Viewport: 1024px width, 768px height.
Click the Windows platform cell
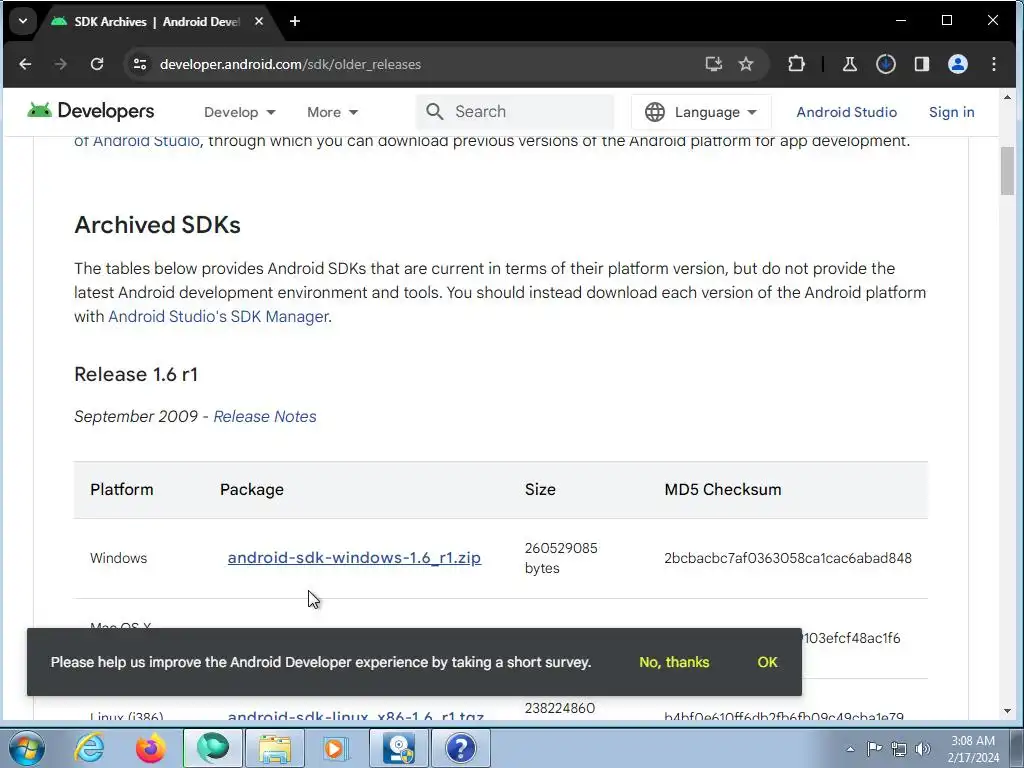coord(118,558)
